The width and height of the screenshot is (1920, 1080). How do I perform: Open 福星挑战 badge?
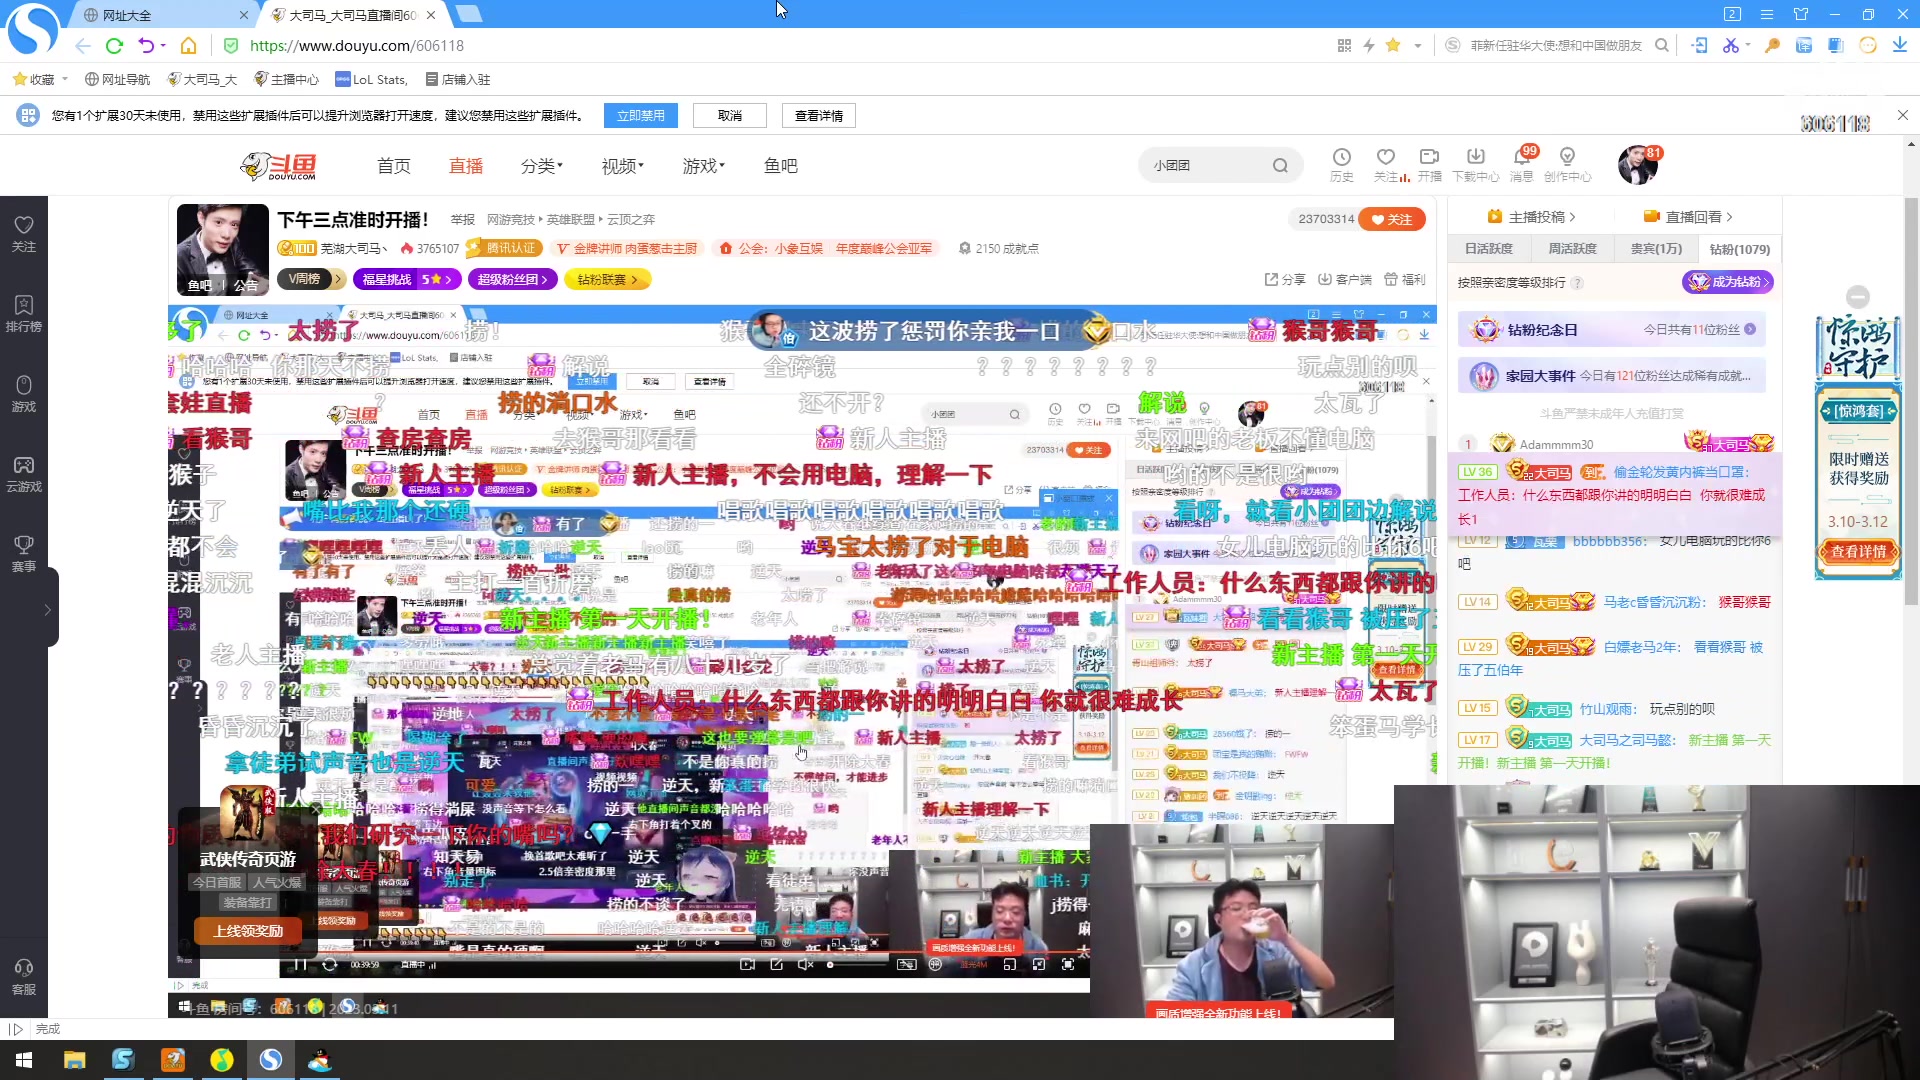pyautogui.click(x=407, y=280)
